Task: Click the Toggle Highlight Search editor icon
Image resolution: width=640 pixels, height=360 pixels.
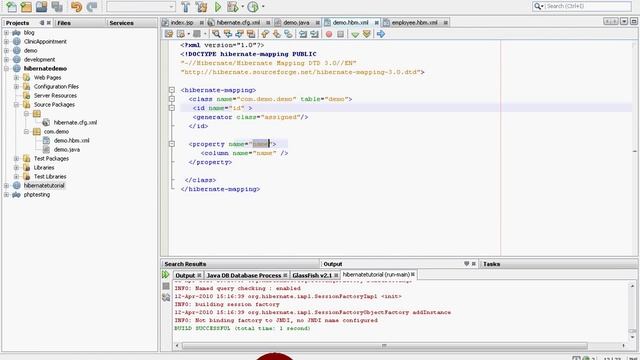Action: click(251, 34)
